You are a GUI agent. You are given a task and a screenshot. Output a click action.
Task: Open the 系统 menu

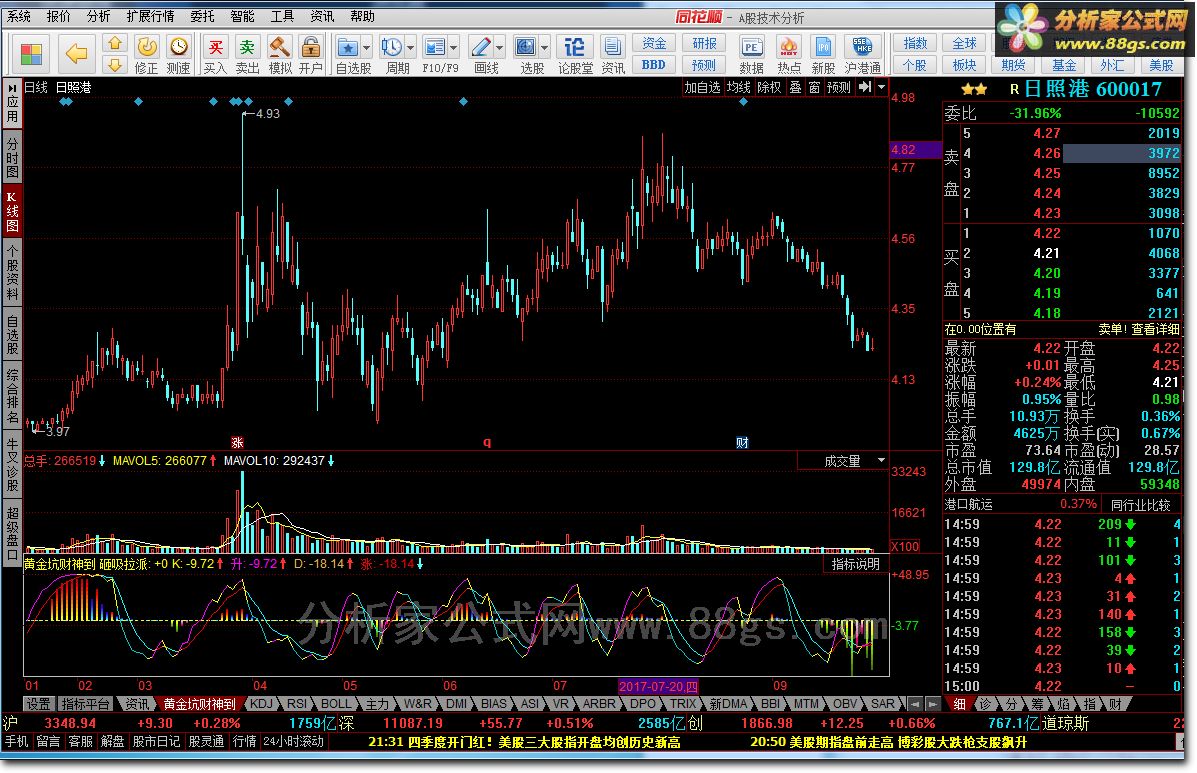(18, 16)
